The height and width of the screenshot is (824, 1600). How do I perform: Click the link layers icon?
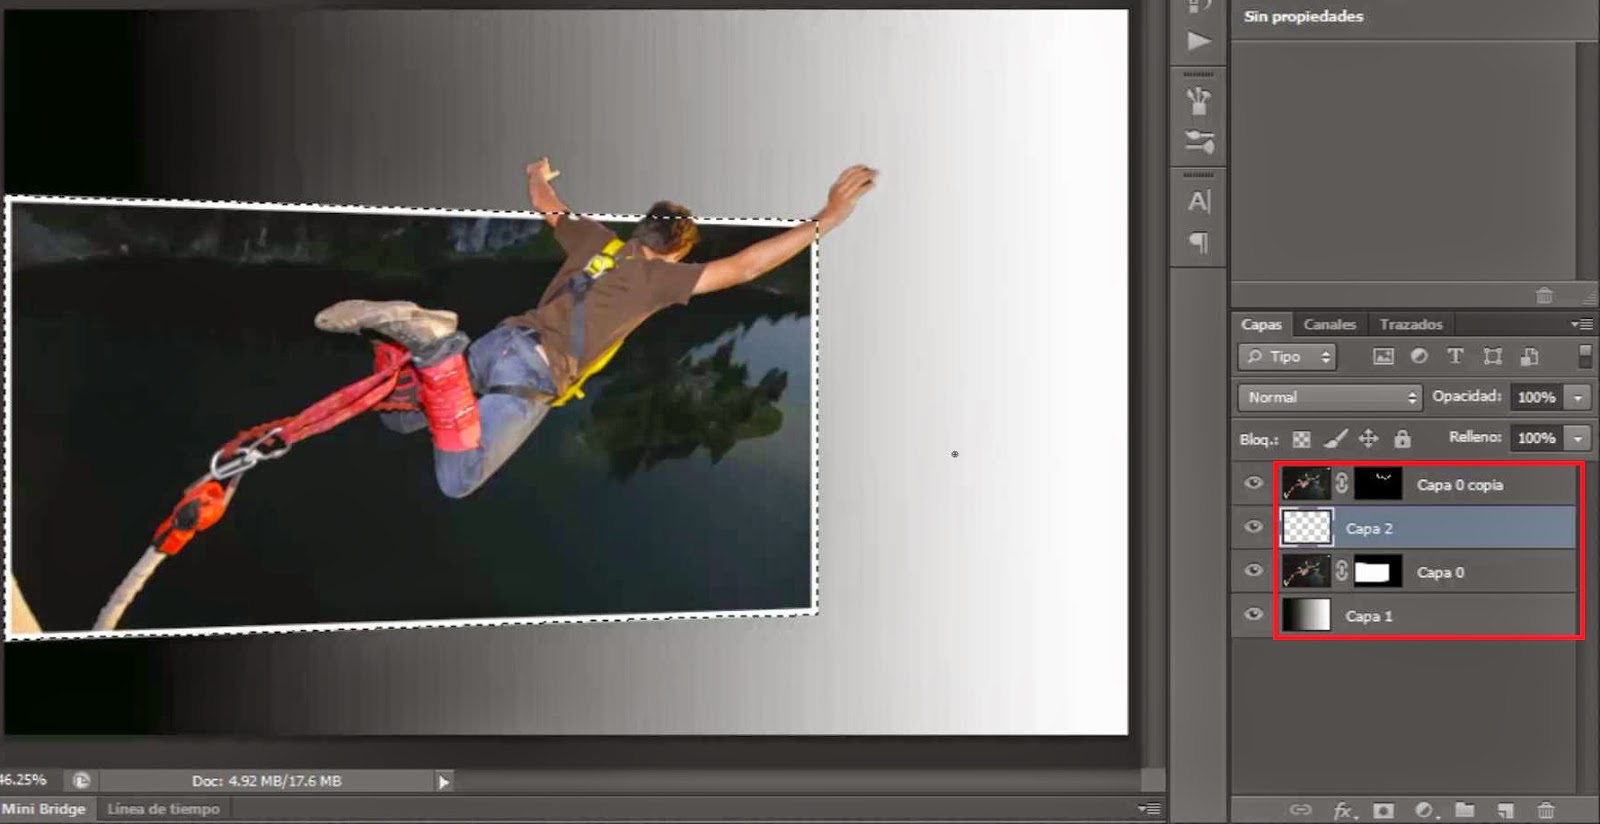coord(1300,810)
